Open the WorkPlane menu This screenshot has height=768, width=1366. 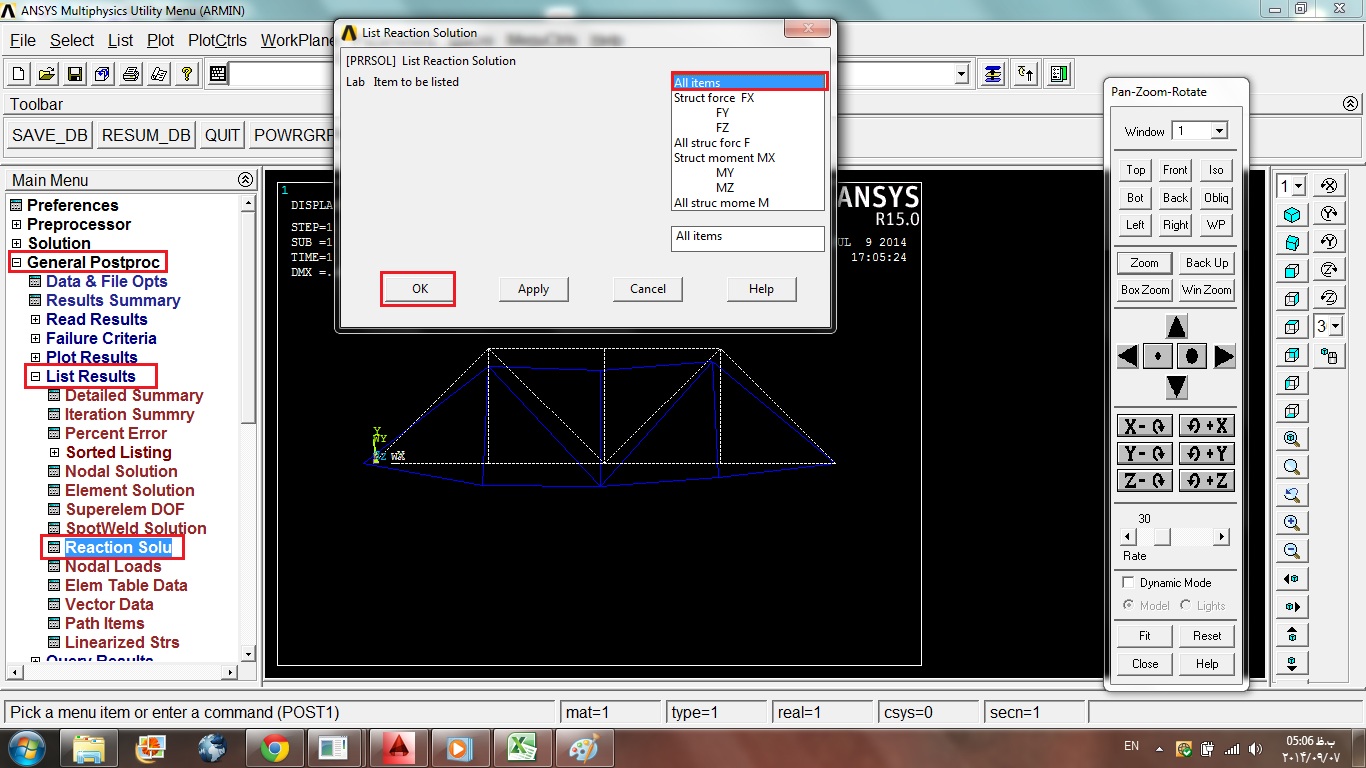297,40
